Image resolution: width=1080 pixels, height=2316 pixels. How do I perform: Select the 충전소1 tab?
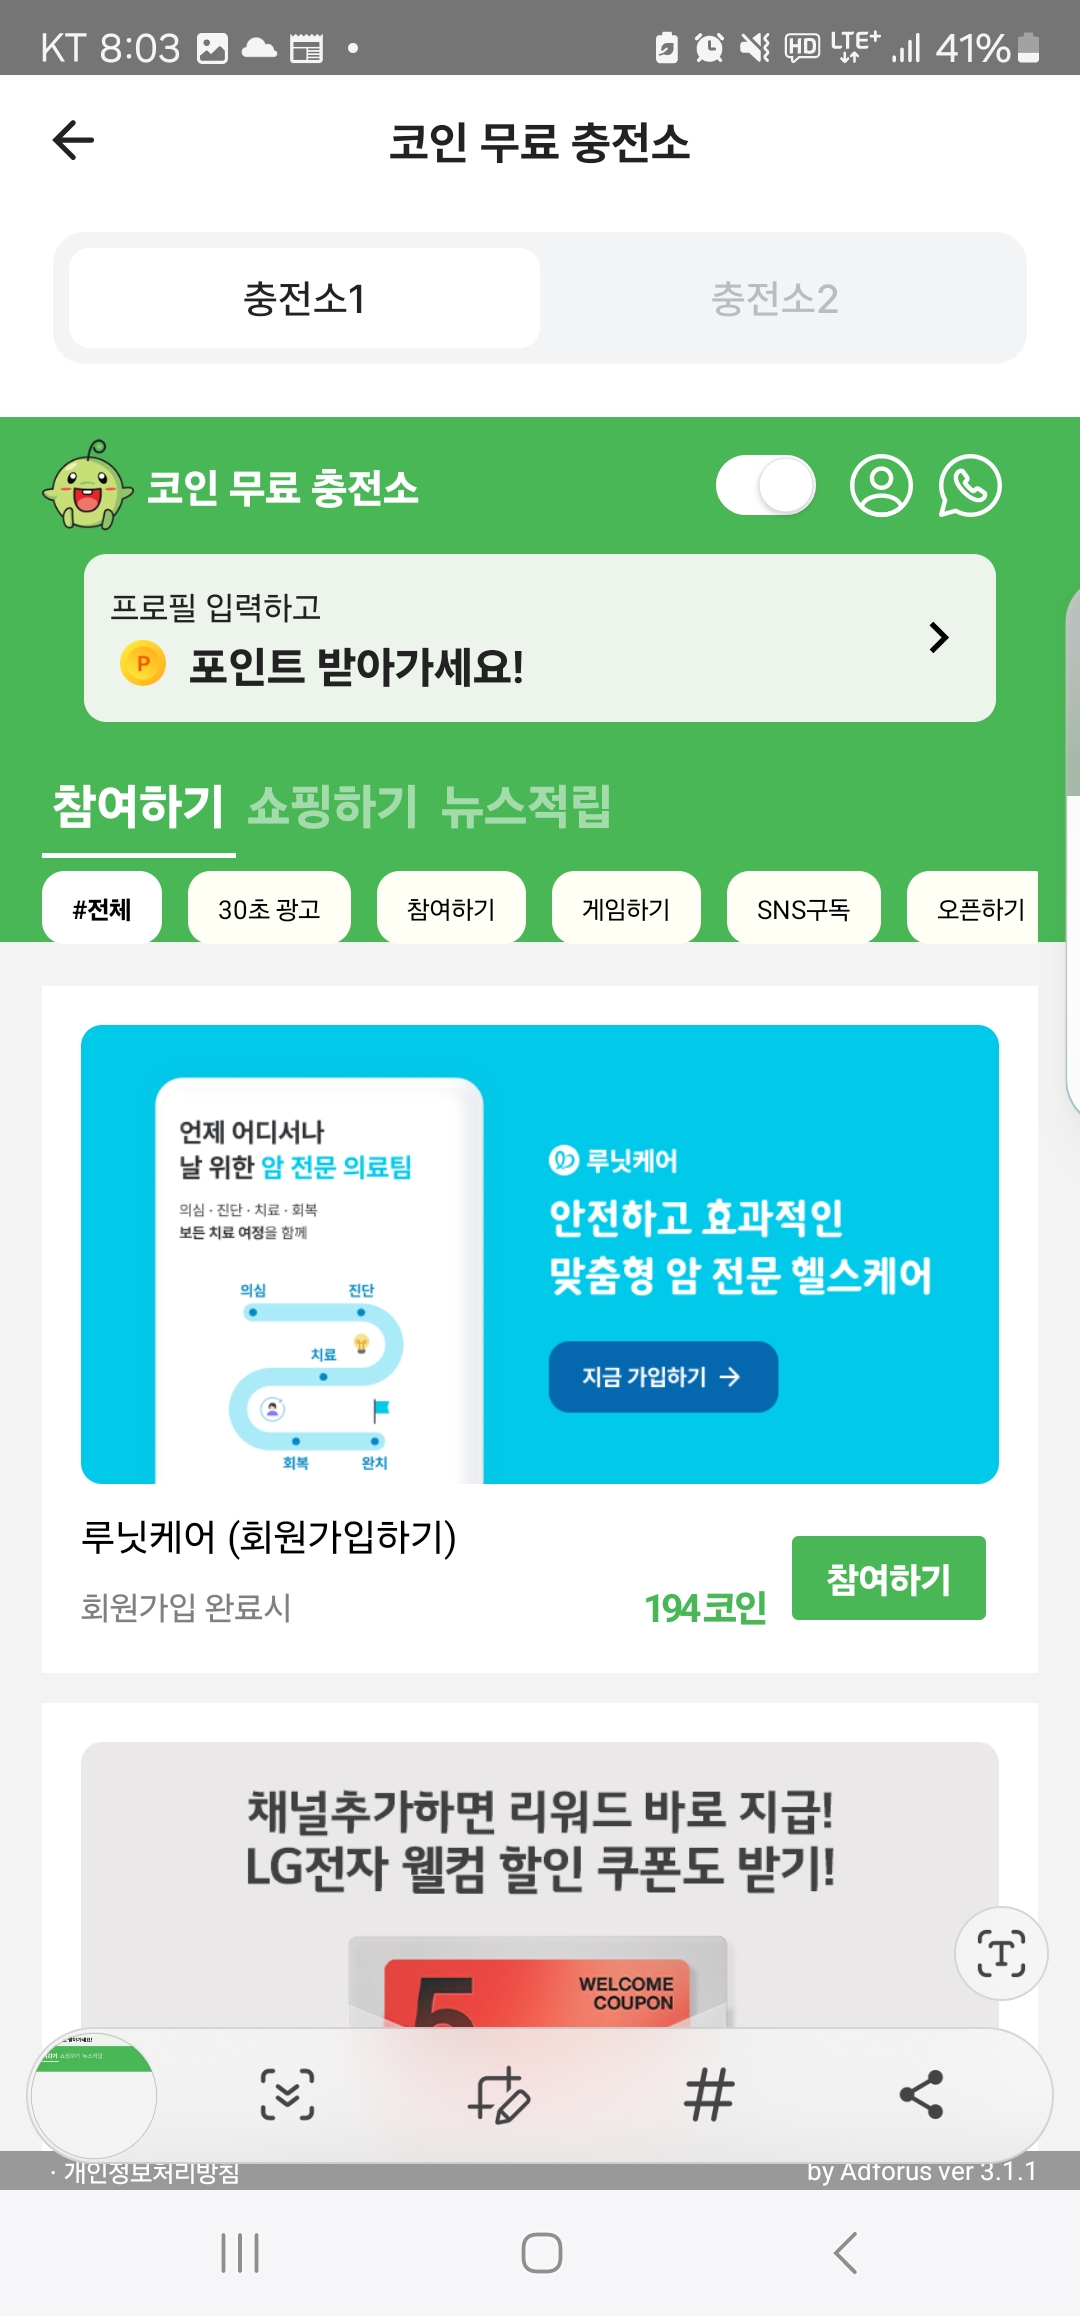pos(304,298)
